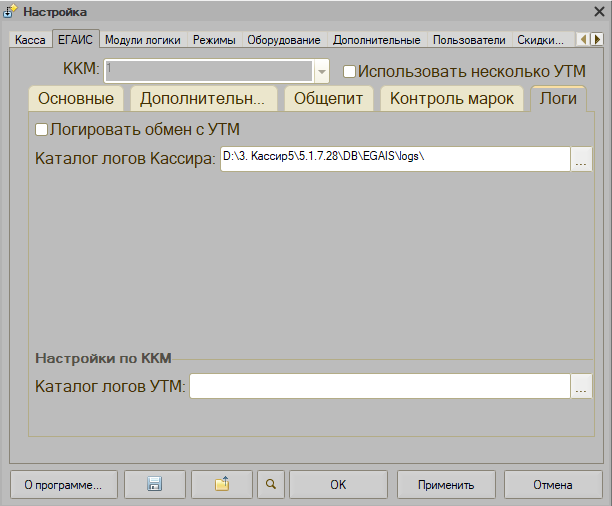This screenshot has width=612, height=506.
Task: Open the Основные sub-tab
Action: coord(76,99)
